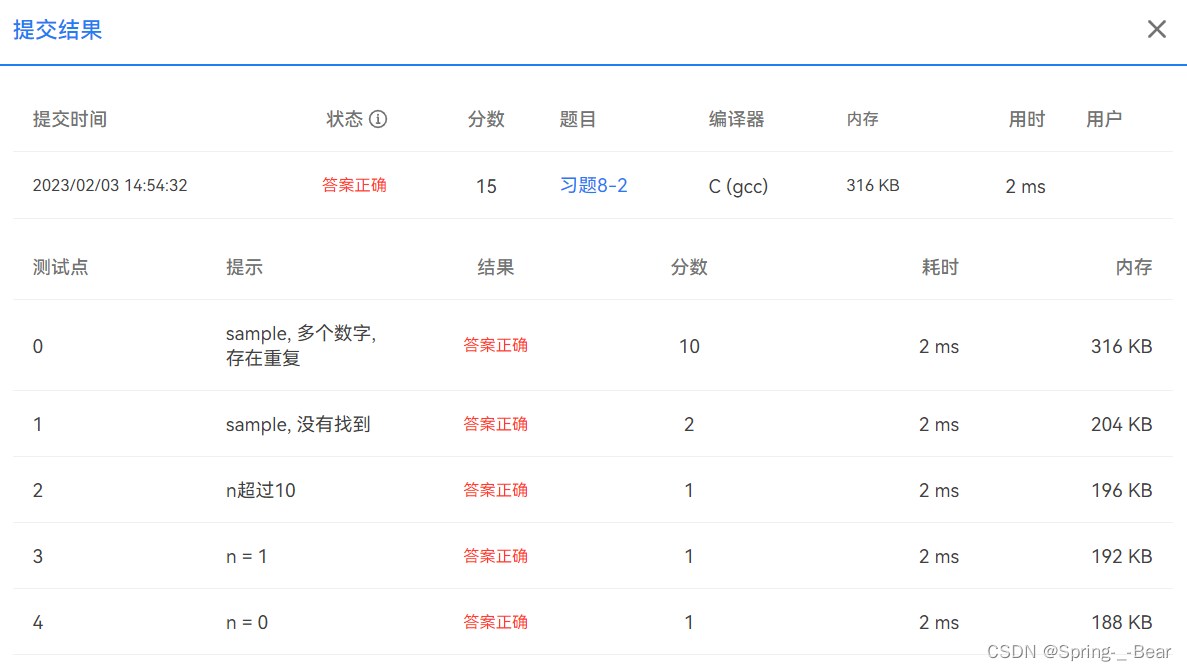This screenshot has height=671, width=1187.
Task: Click memory value 192 KB
Action: click(1121, 557)
